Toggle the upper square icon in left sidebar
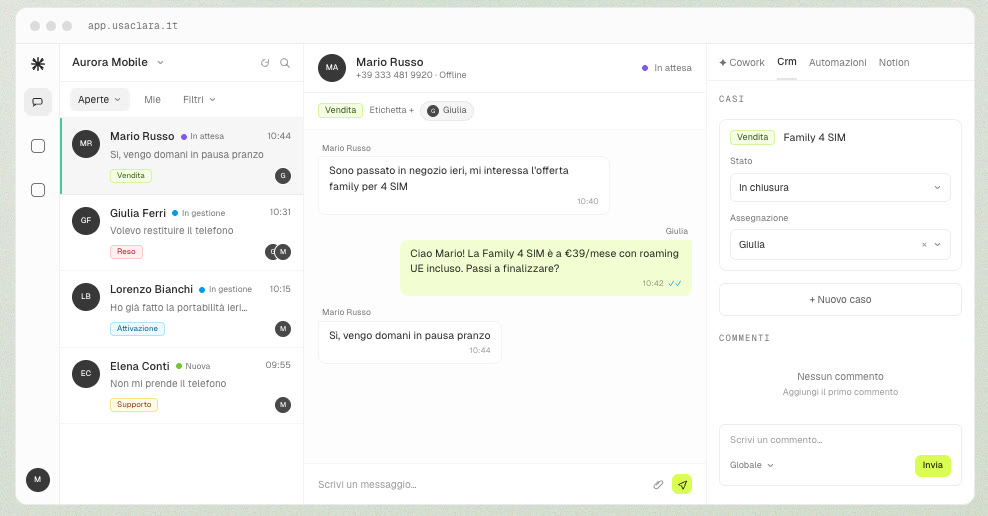 click(x=38, y=146)
